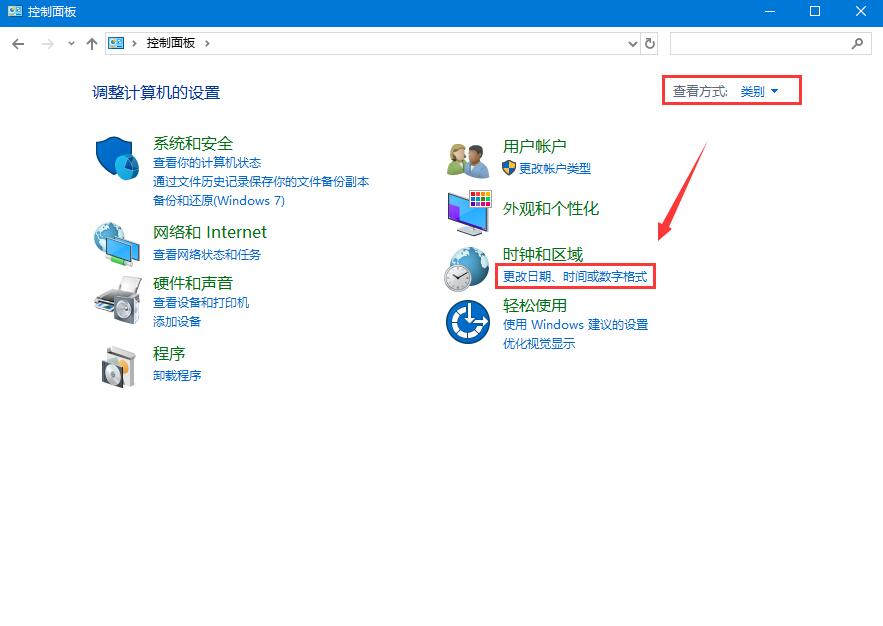
Task: Expand the address bar history dropdown arrow
Action: click(633, 43)
